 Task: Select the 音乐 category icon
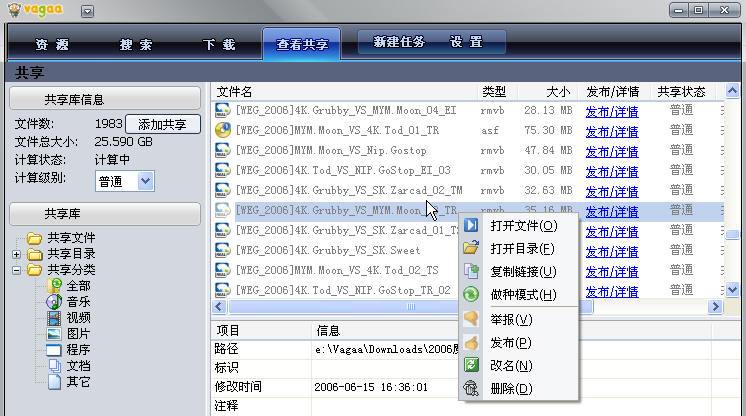tap(55, 302)
